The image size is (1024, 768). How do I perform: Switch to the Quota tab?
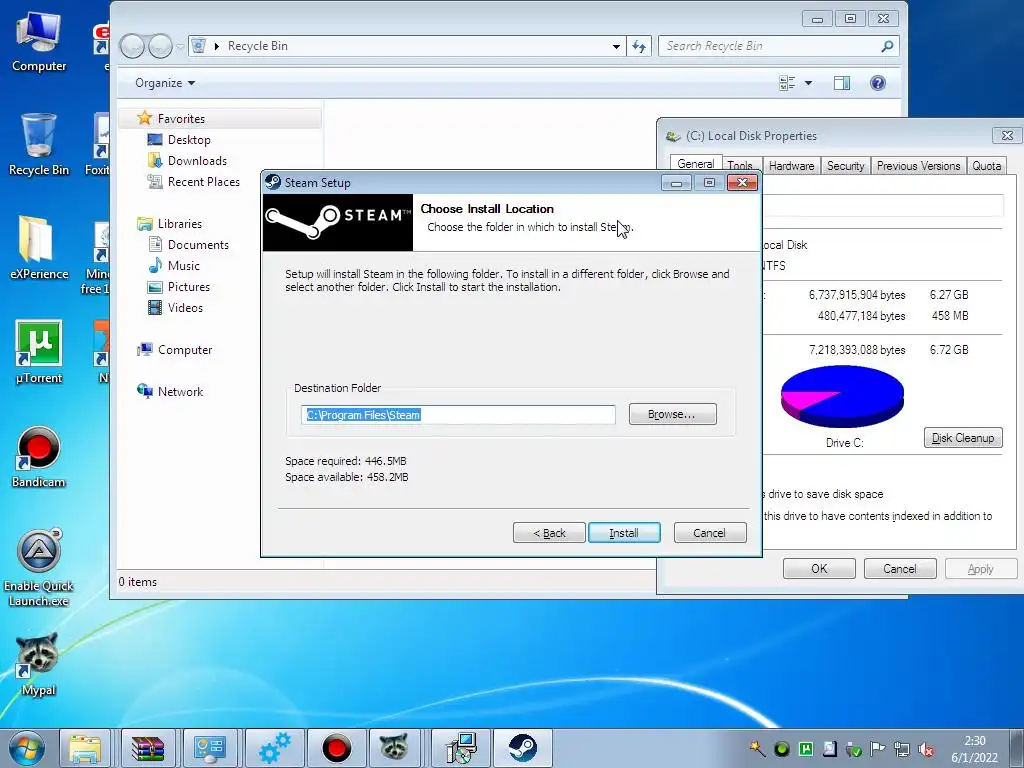[x=986, y=166]
